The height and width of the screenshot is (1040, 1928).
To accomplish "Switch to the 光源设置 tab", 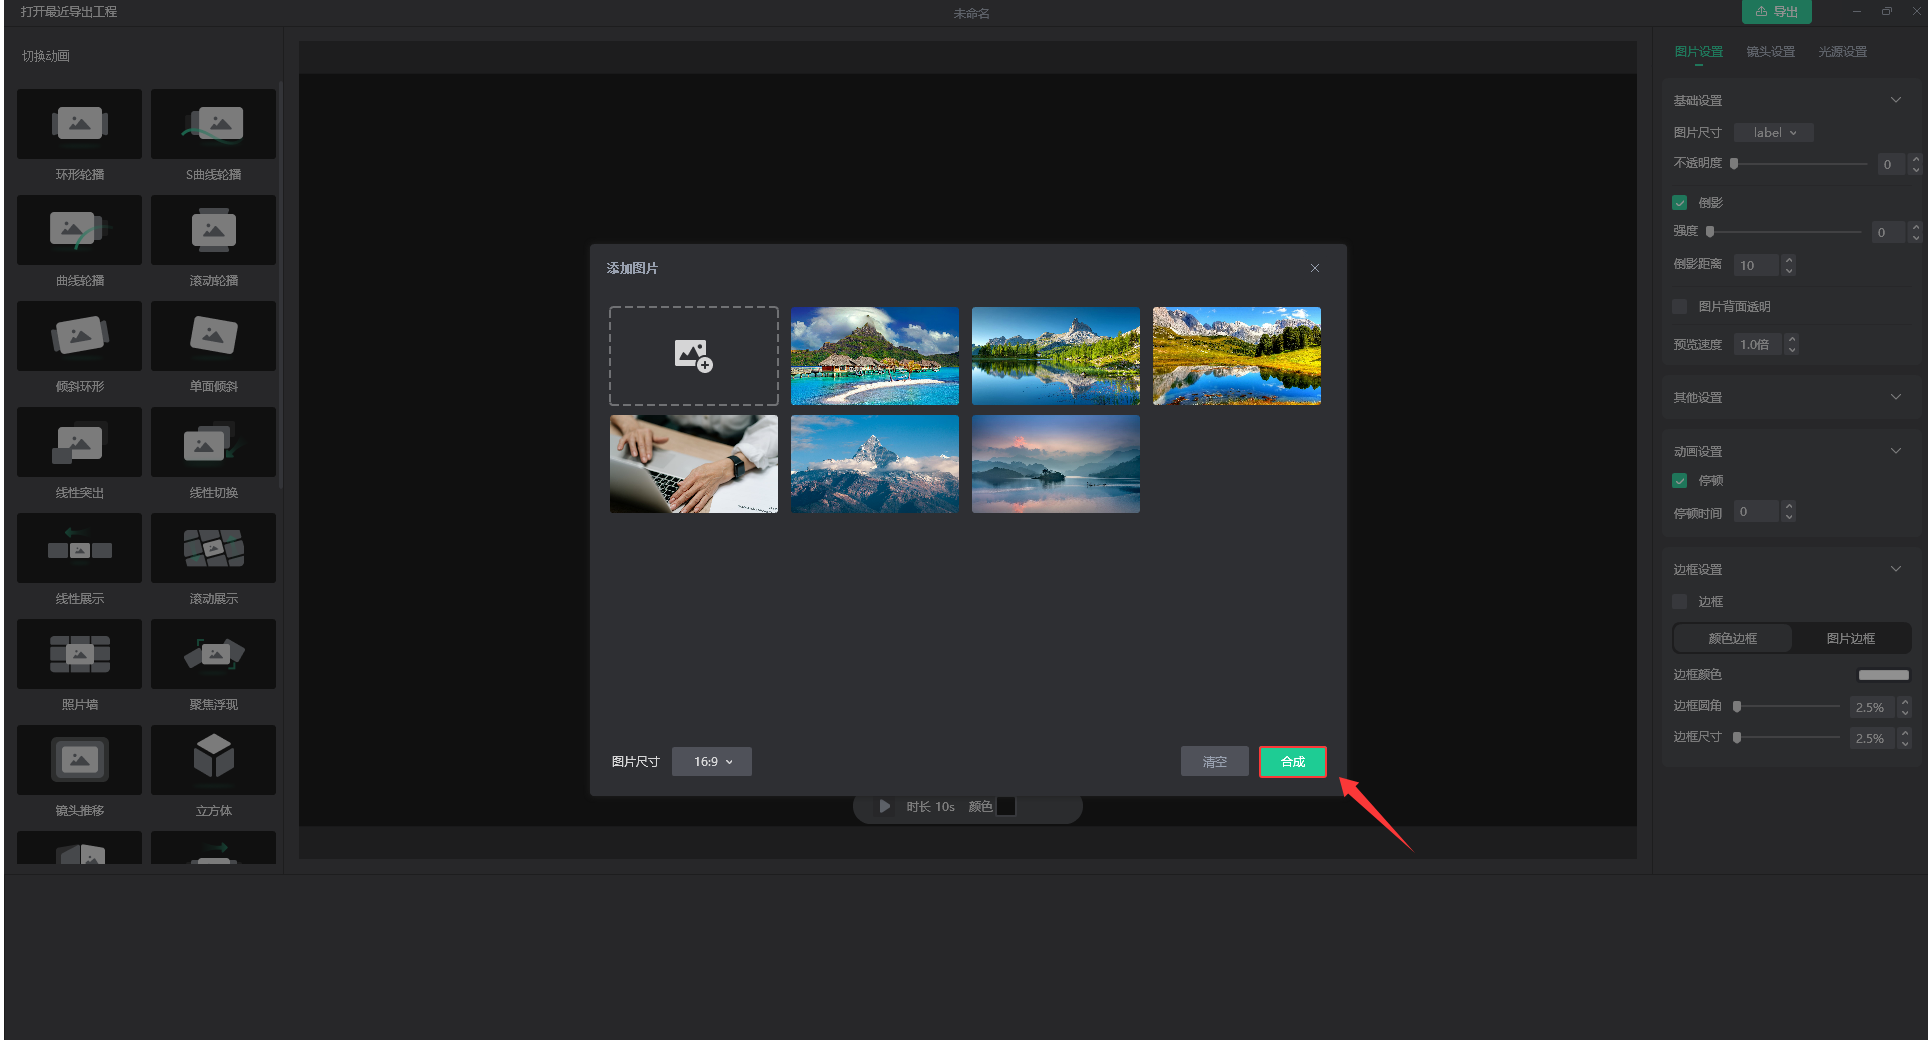I will (x=1842, y=52).
